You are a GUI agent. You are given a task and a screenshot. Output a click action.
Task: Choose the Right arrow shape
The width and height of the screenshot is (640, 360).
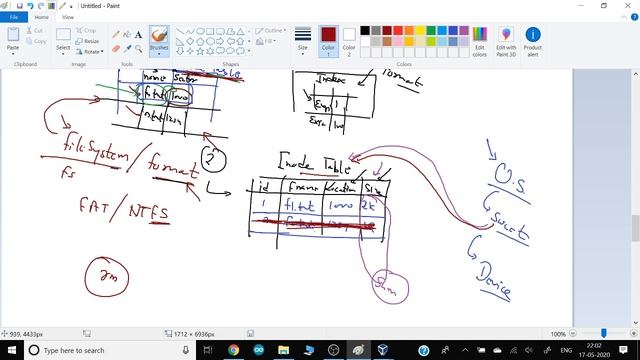(x=220, y=41)
